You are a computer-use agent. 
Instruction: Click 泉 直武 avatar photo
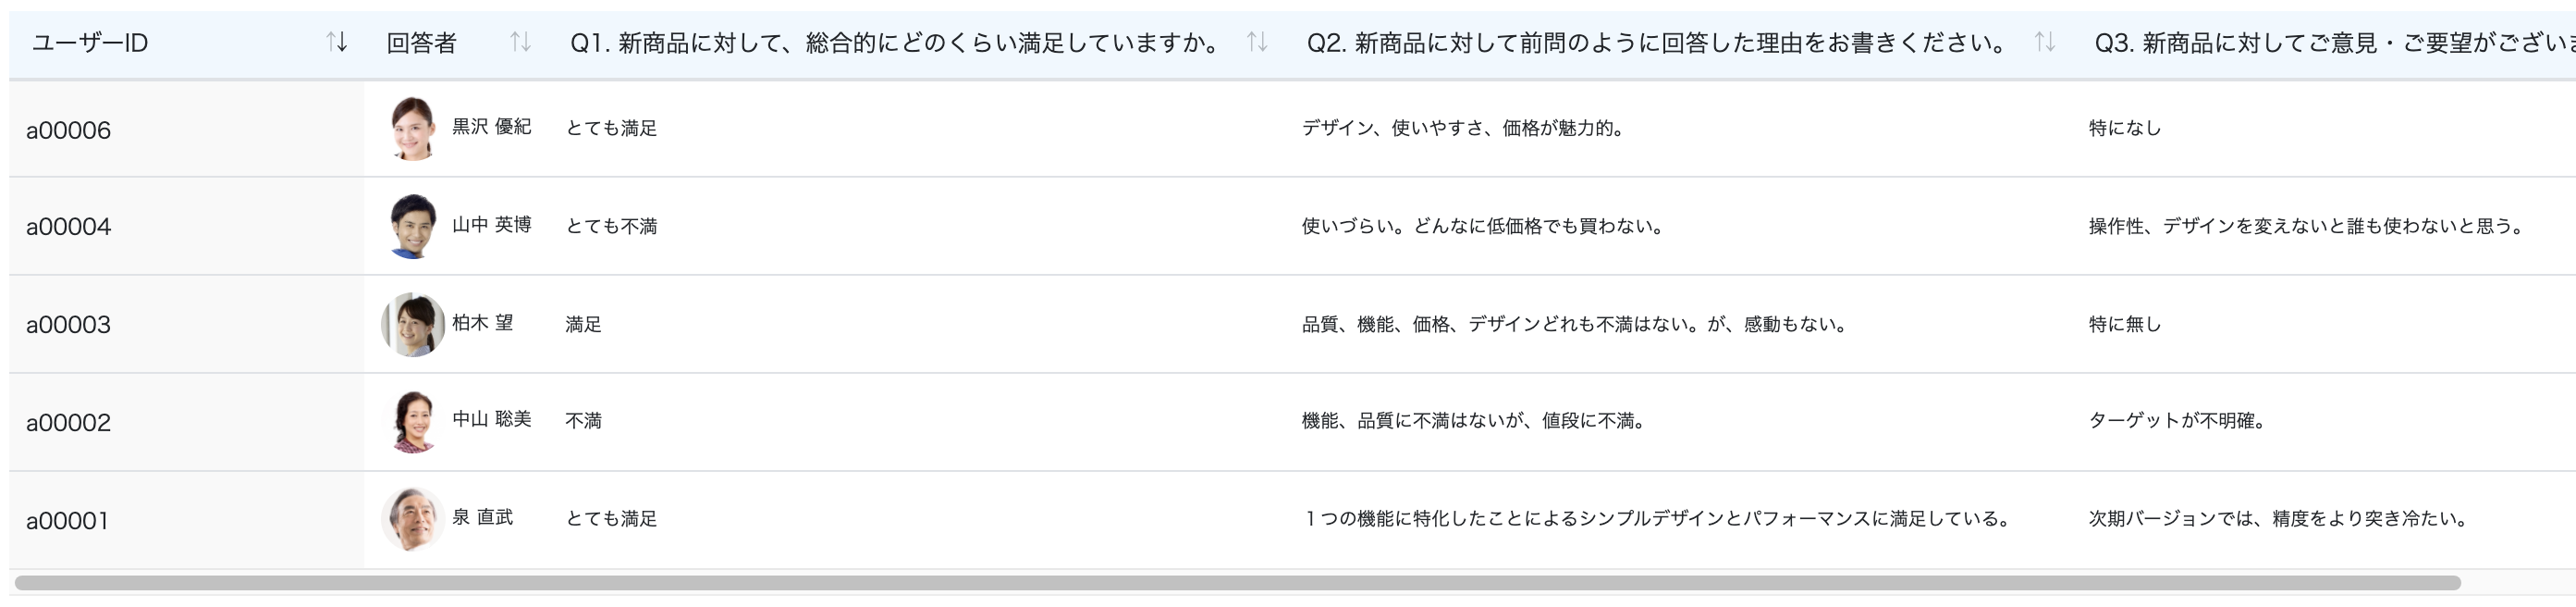click(x=413, y=520)
